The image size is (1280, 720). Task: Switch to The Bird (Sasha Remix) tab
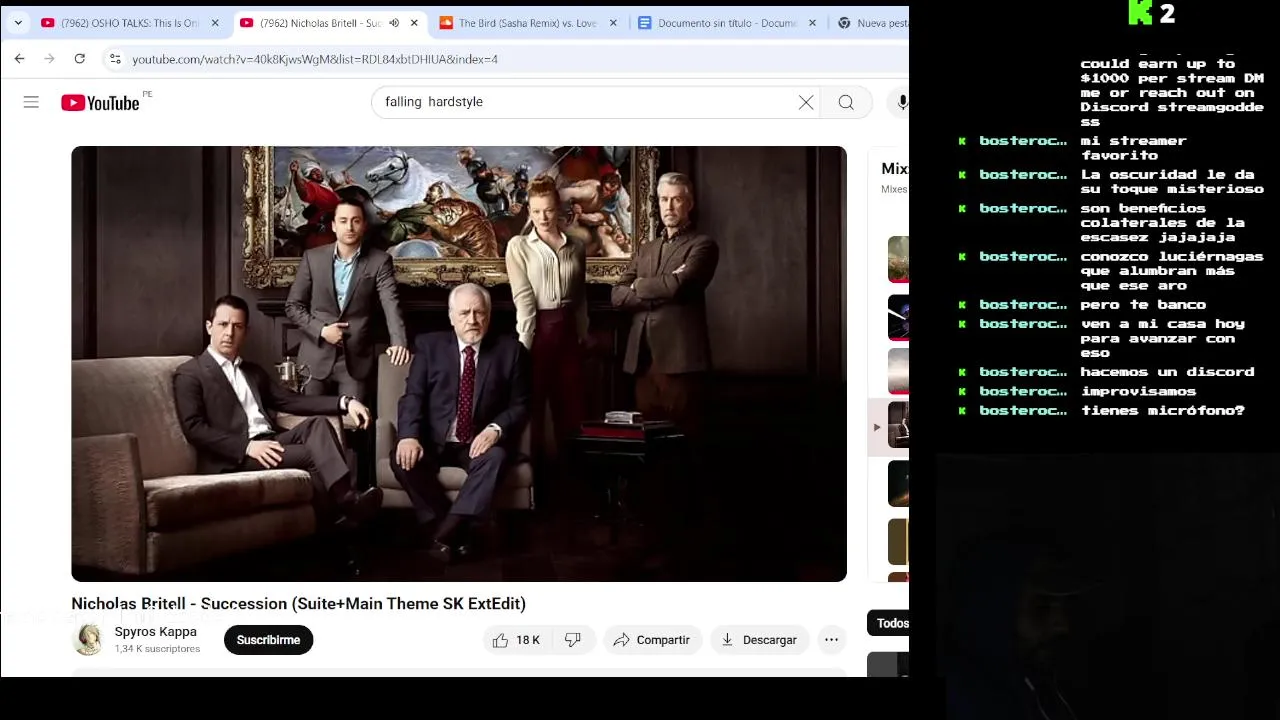[x=527, y=23]
